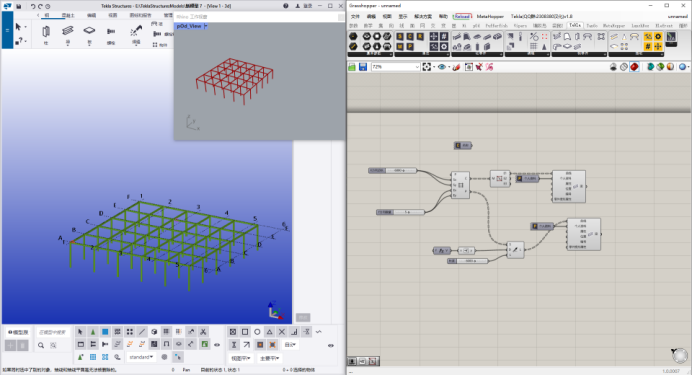This screenshot has height=375, width=693.
Task: Click the Reload button in Grasshopper menu bar
Action: 462,16
